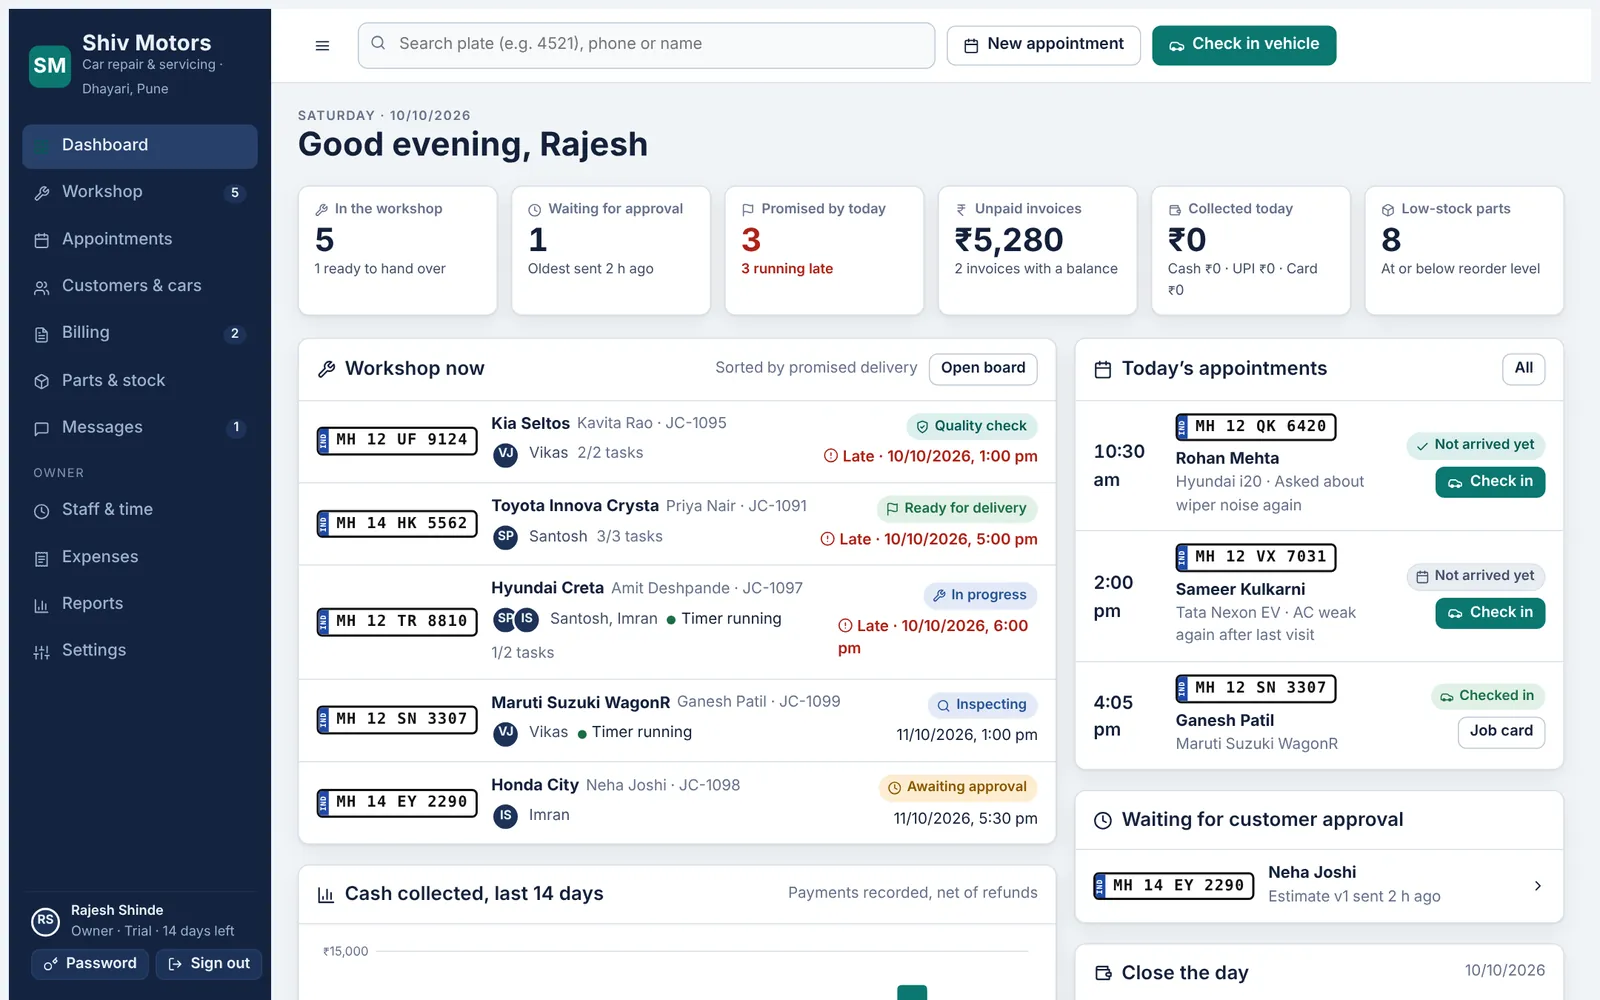Click the search plate, phone or name field

(x=646, y=45)
